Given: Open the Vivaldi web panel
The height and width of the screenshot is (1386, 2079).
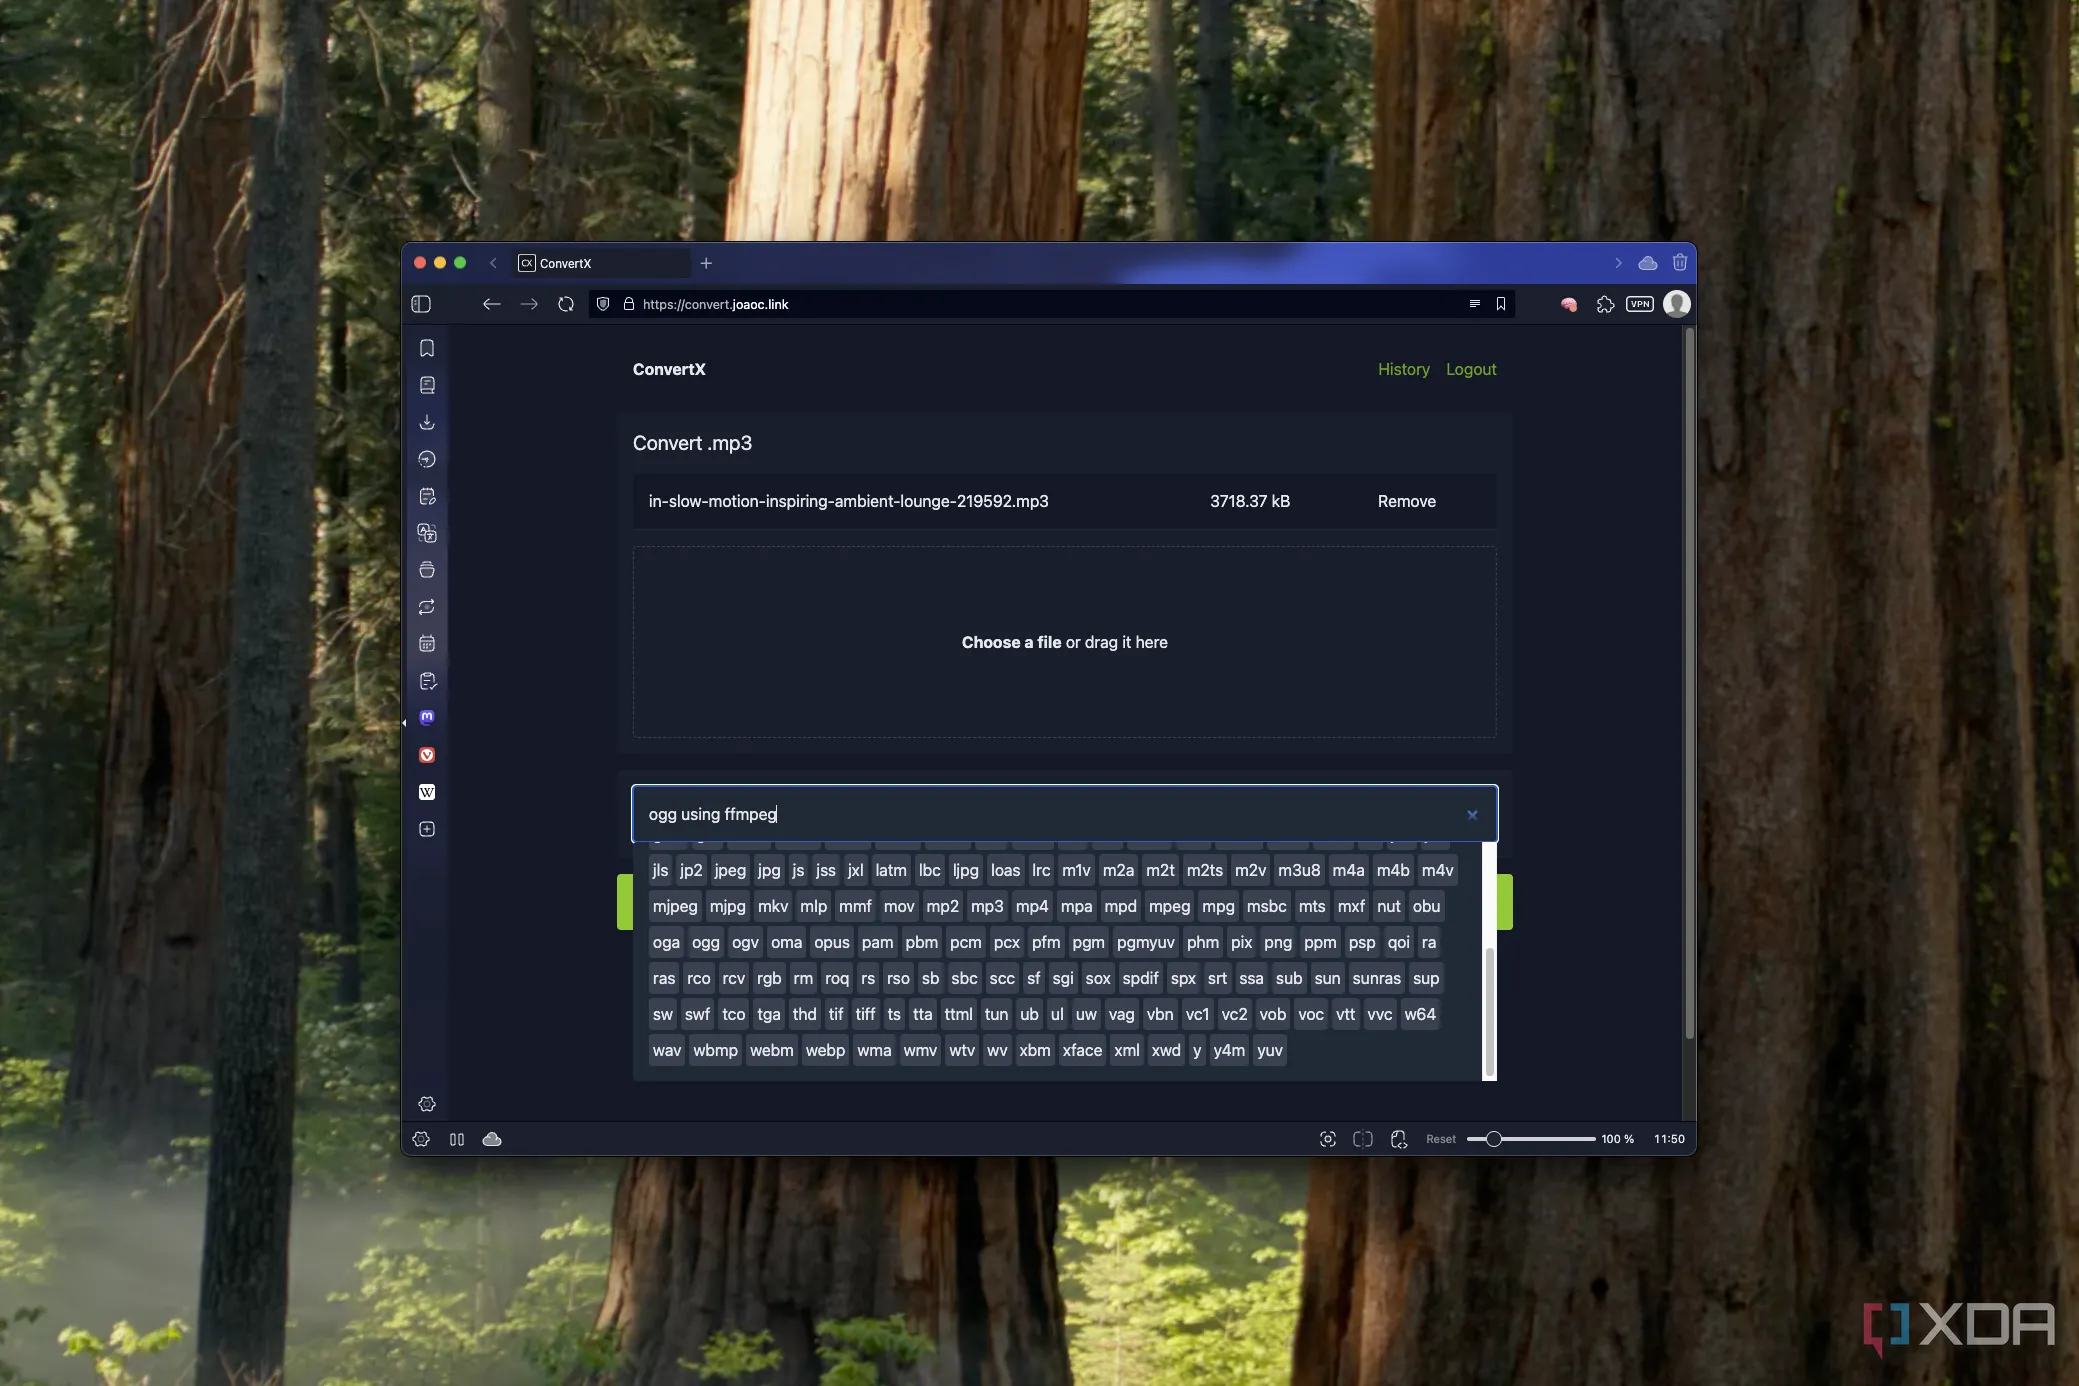Looking at the screenshot, I should pyautogui.click(x=427, y=755).
